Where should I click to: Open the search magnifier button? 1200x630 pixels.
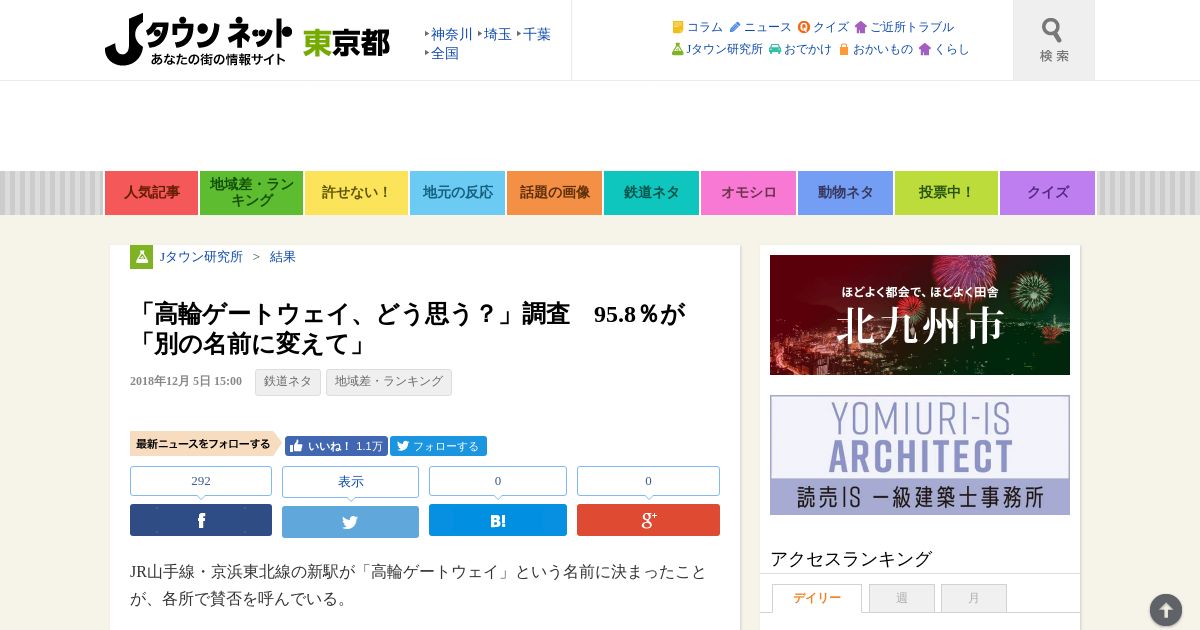point(1053,40)
